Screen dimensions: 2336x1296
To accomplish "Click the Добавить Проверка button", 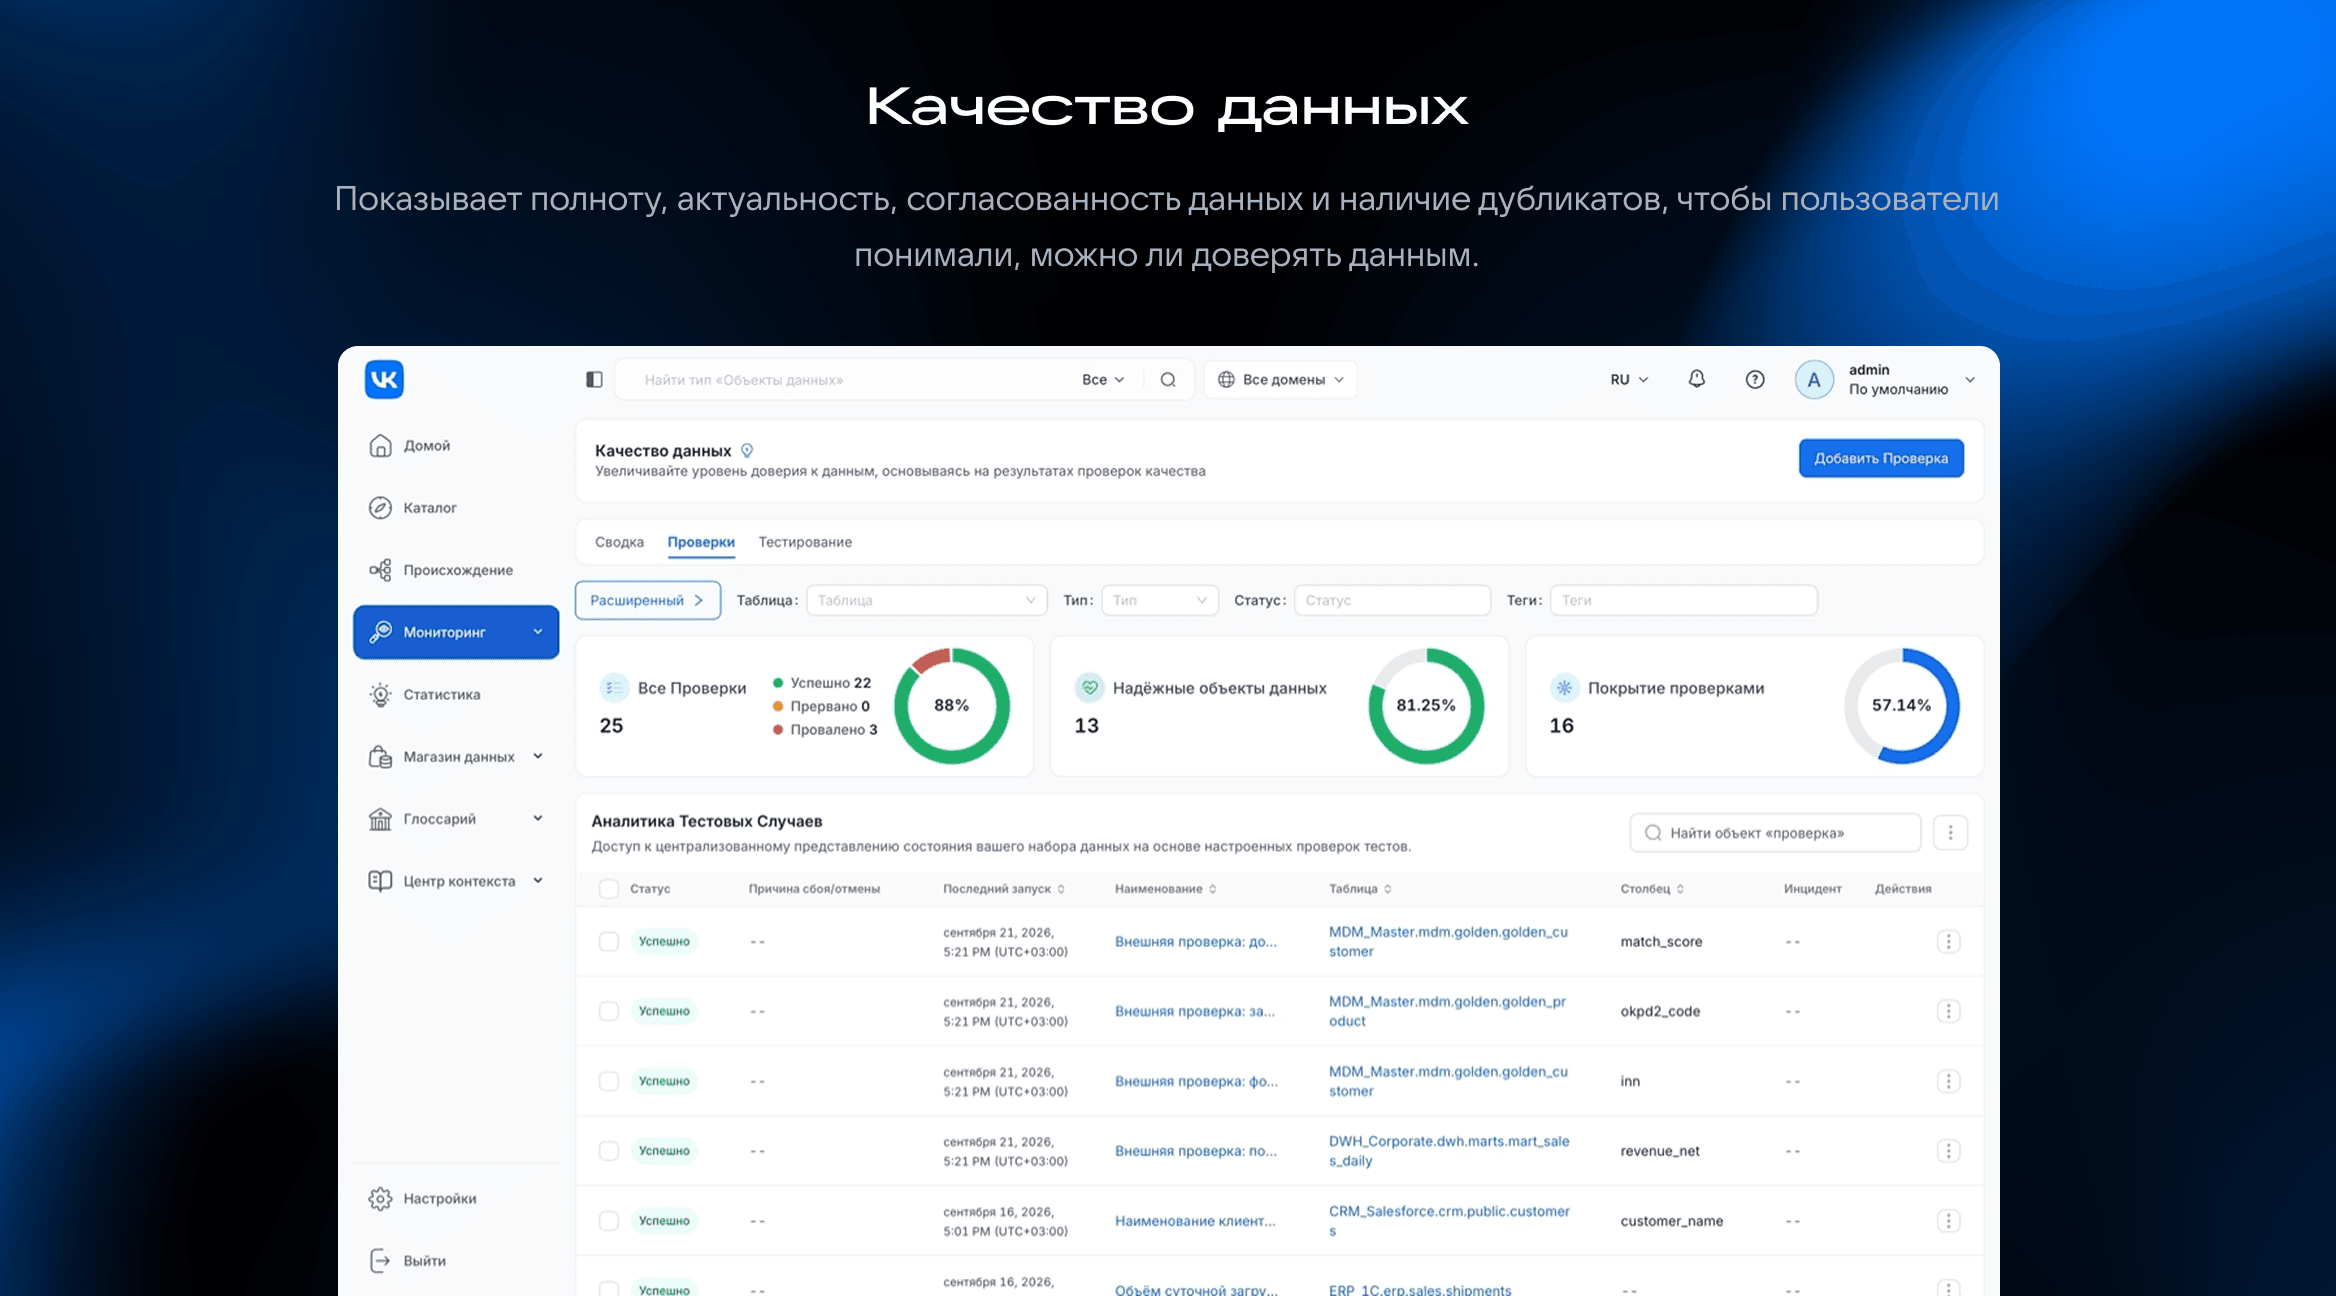I will (x=1881, y=458).
